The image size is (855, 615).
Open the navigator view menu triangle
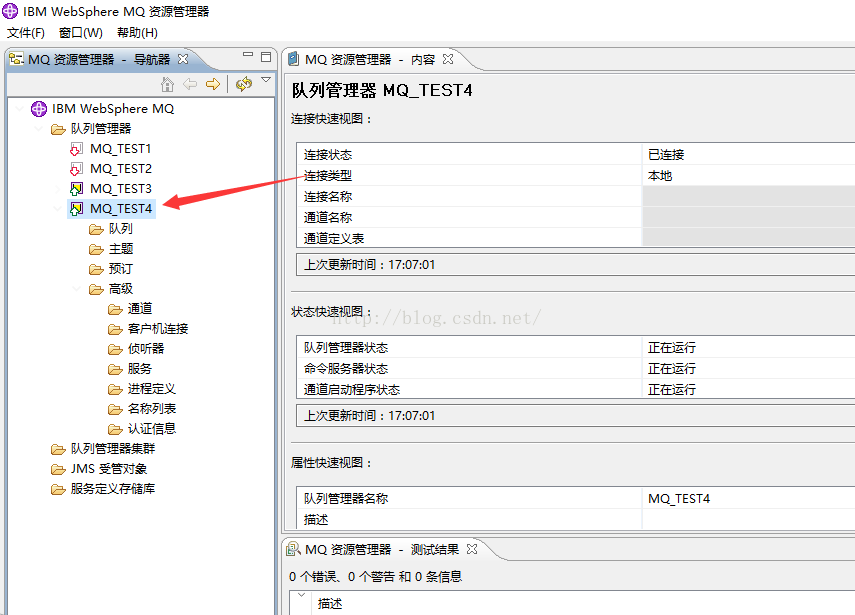coord(266,80)
